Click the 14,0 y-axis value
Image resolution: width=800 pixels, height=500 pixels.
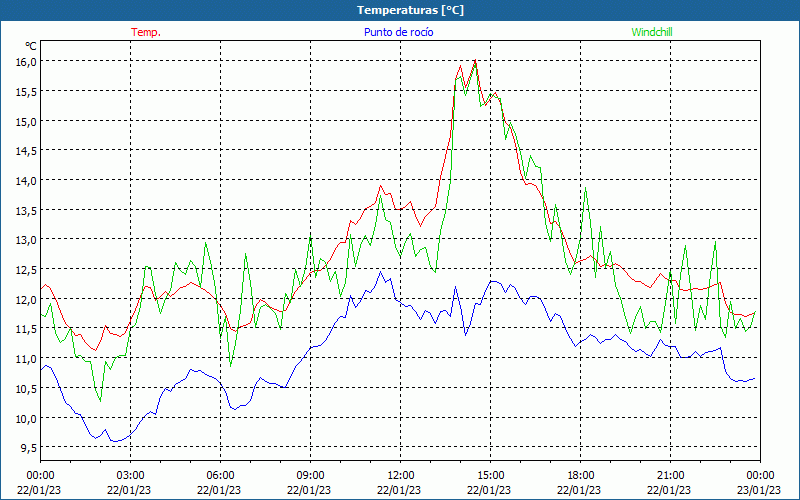(27, 181)
